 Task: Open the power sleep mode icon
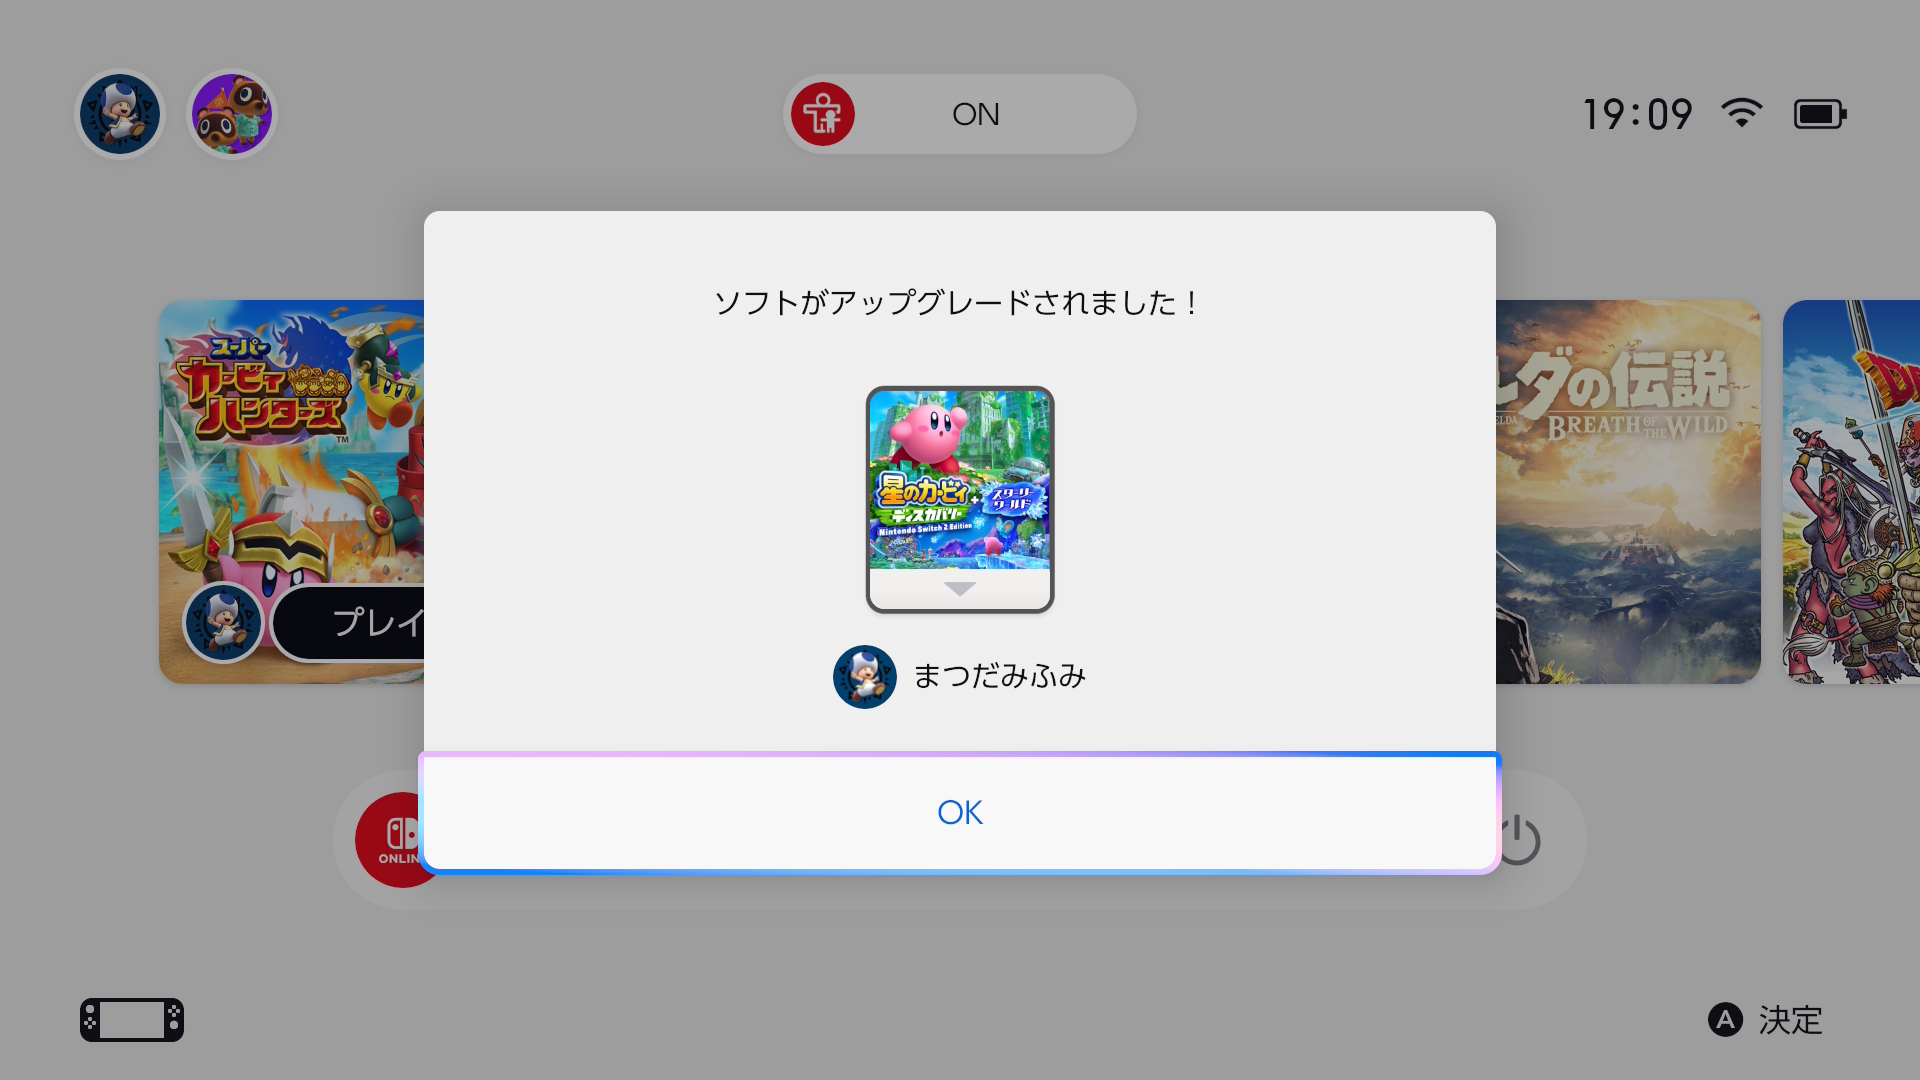click(x=1519, y=840)
